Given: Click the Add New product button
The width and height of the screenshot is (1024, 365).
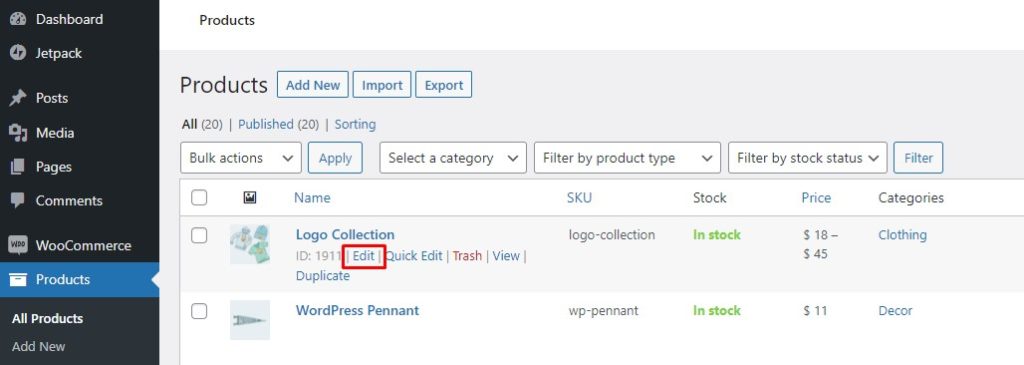Looking at the screenshot, I should tap(313, 85).
